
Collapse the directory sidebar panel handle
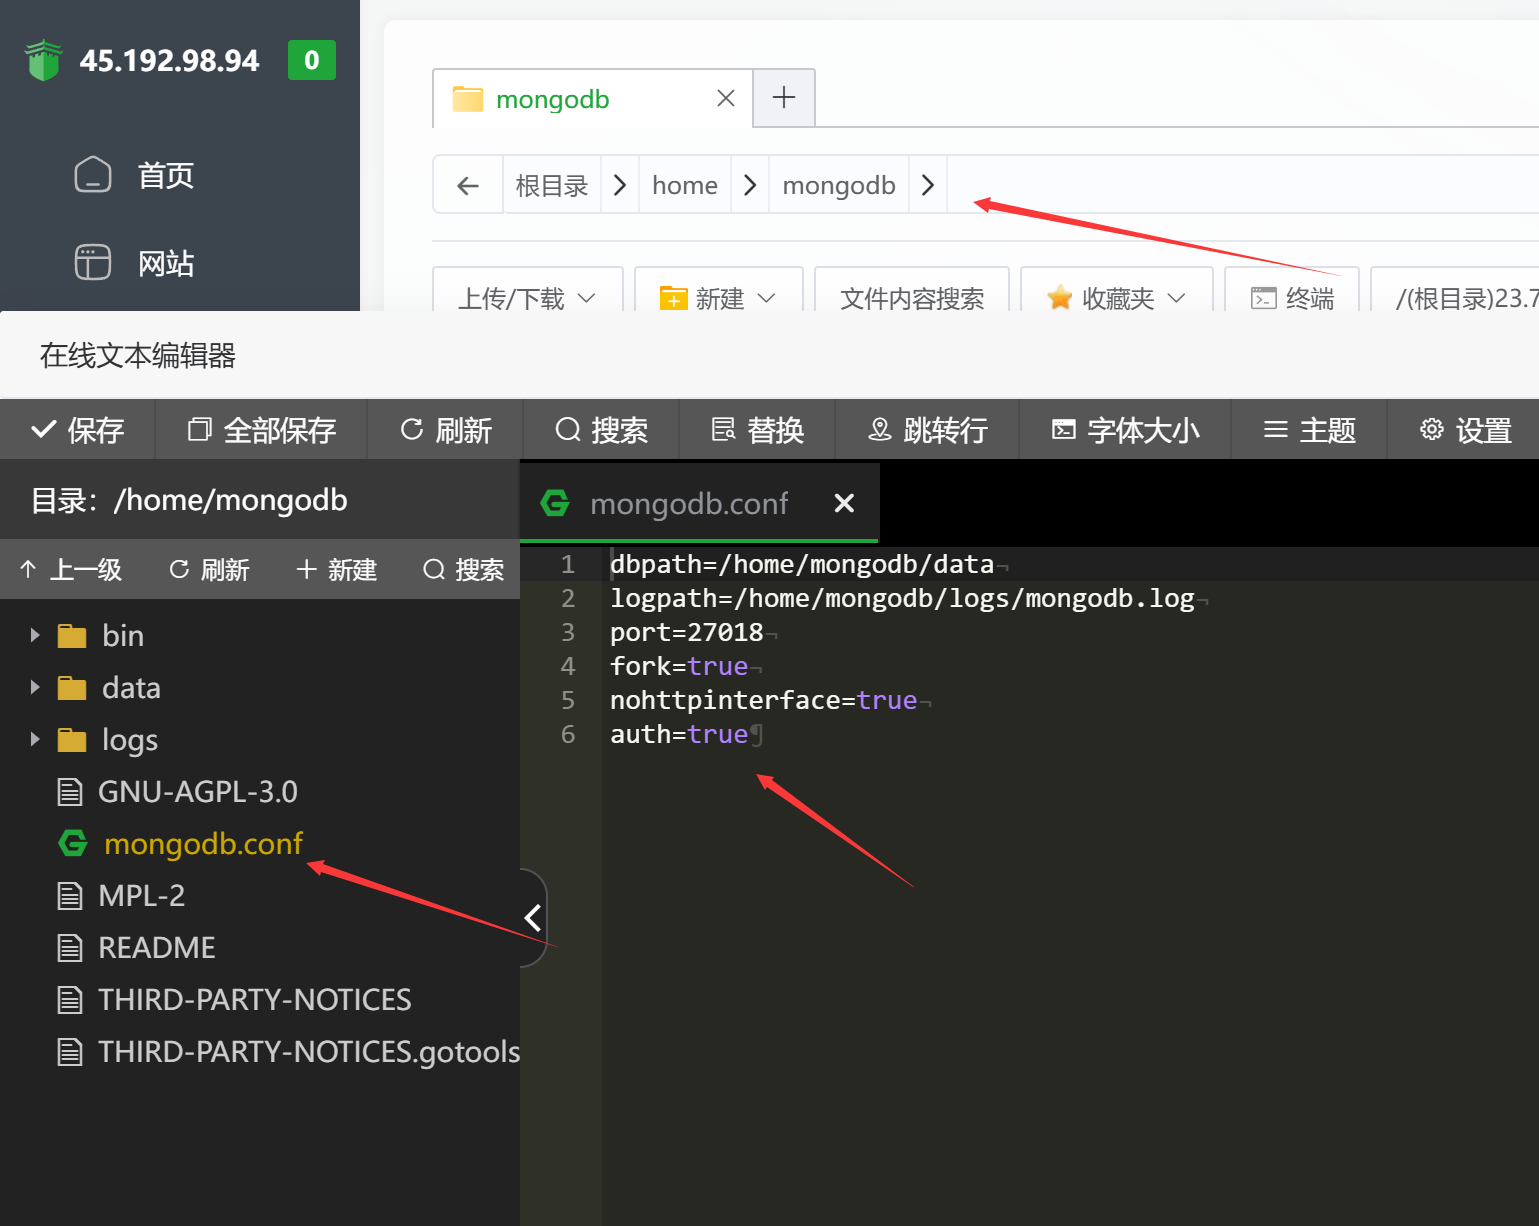coord(533,917)
